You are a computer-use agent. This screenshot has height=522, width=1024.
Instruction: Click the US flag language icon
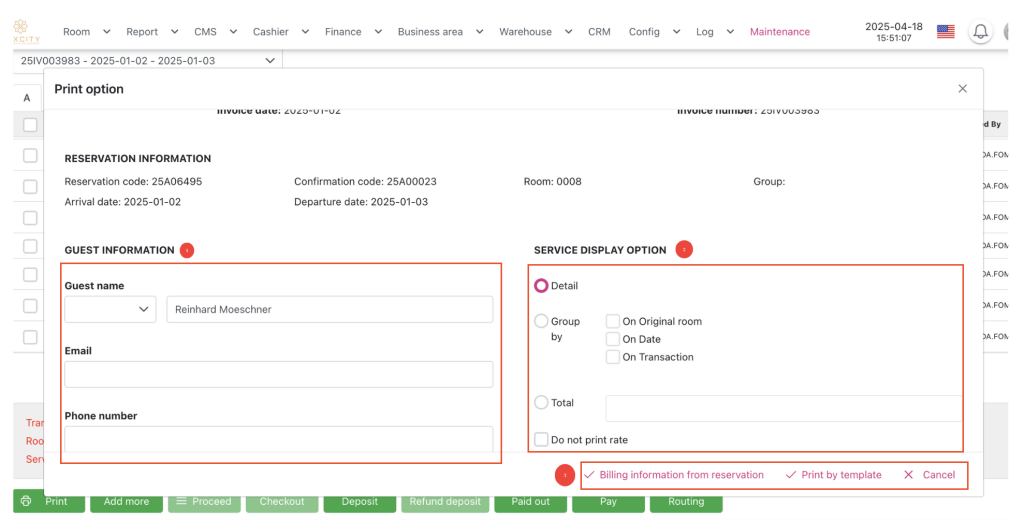pyautogui.click(x=945, y=32)
